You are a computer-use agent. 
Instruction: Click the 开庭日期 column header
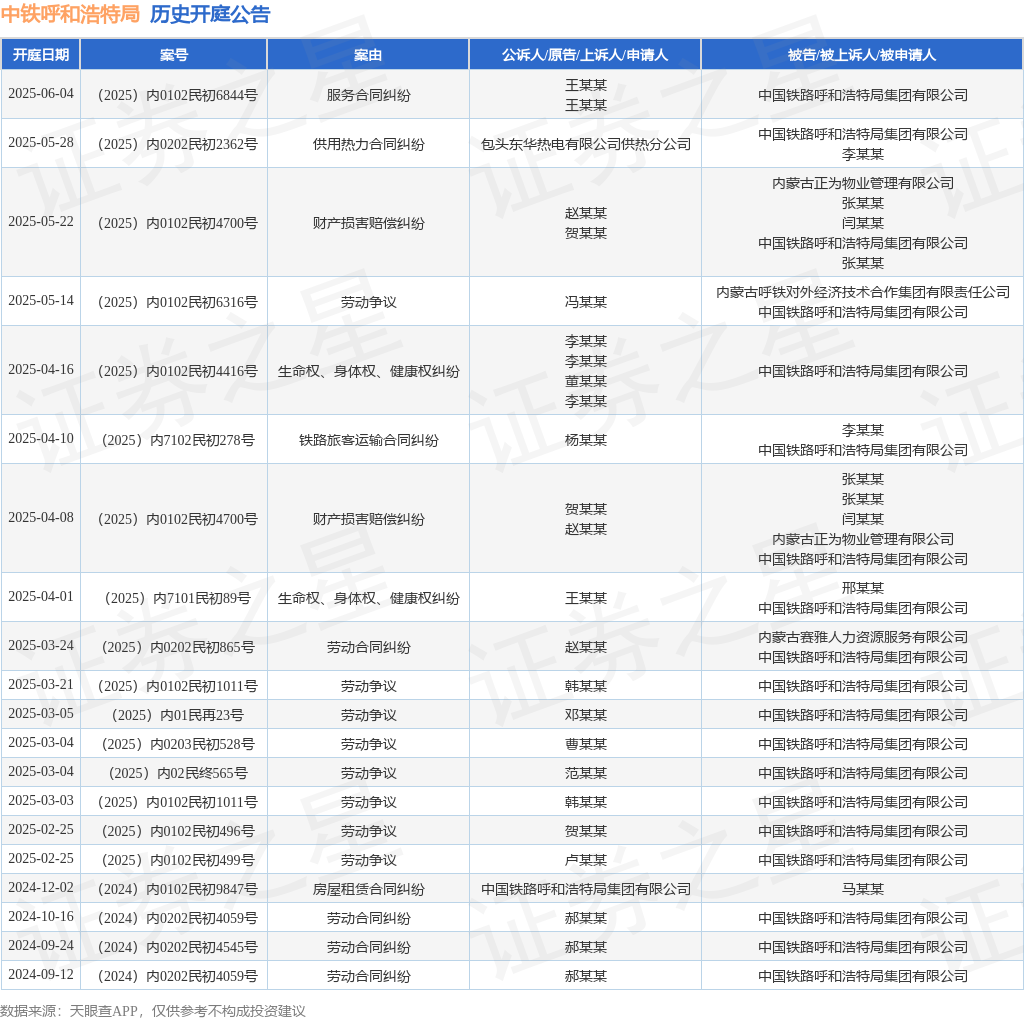point(40,55)
